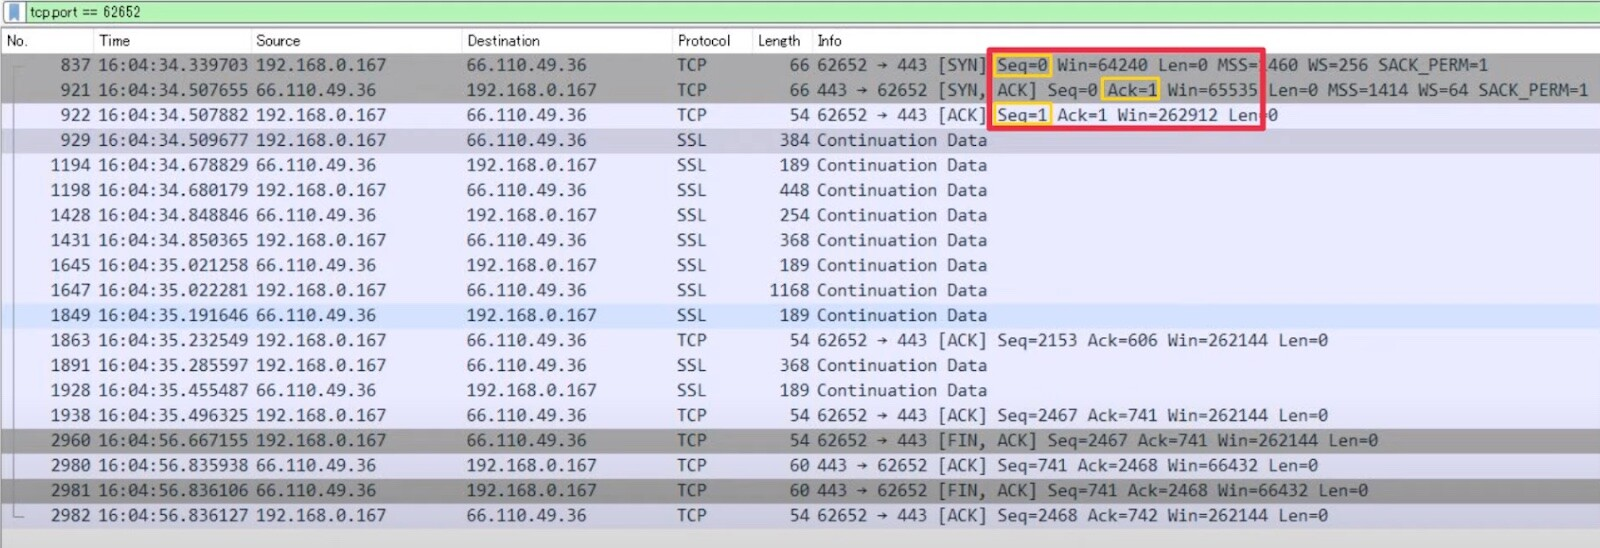
Task: Sort by the No. column header
Action: [17, 41]
